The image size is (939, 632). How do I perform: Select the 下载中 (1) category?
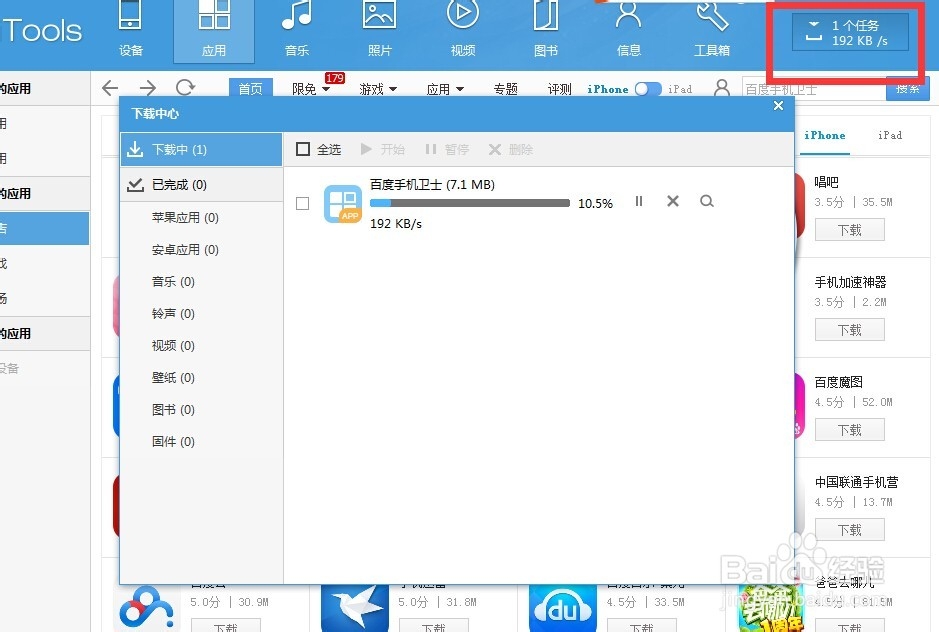pos(201,149)
